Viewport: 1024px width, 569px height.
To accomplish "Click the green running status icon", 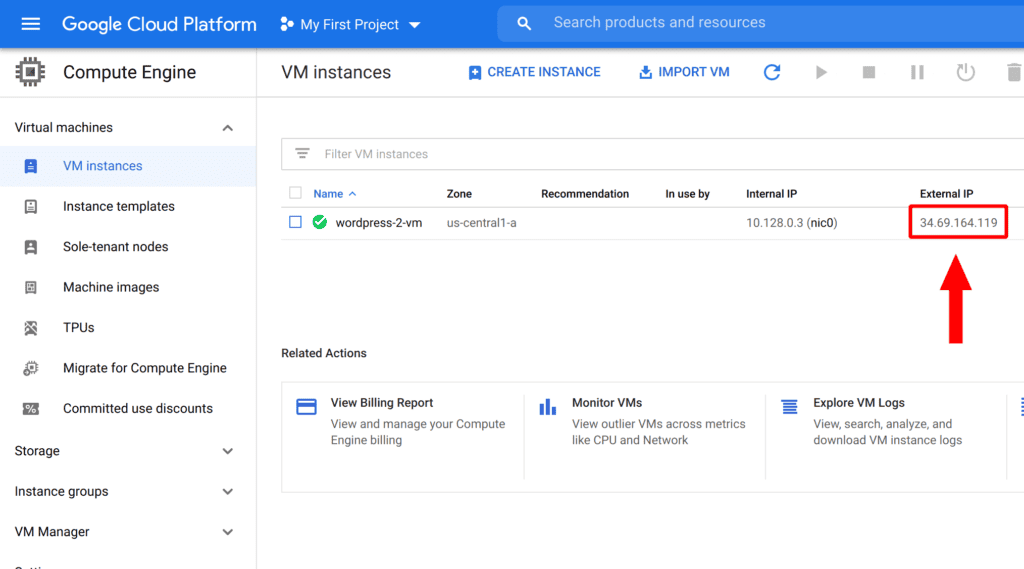I will pyautogui.click(x=319, y=222).
